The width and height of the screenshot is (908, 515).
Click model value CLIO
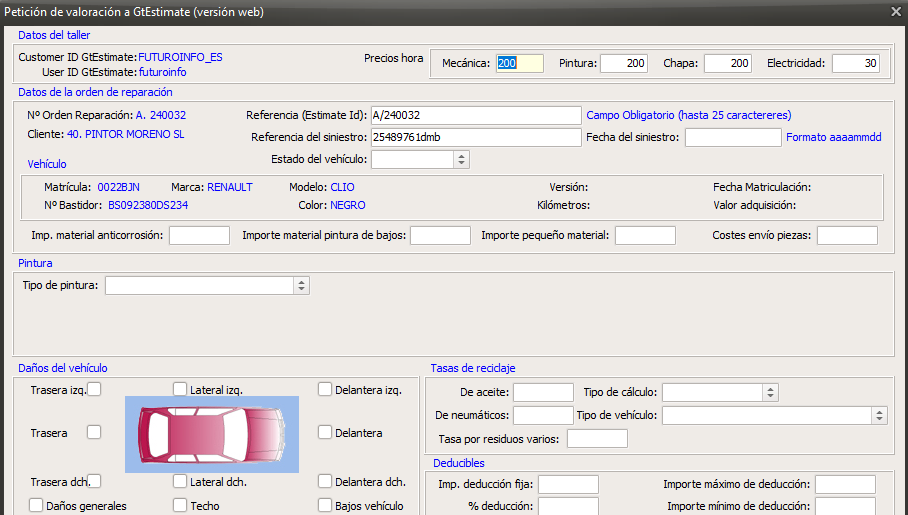(x=342, y=187)
